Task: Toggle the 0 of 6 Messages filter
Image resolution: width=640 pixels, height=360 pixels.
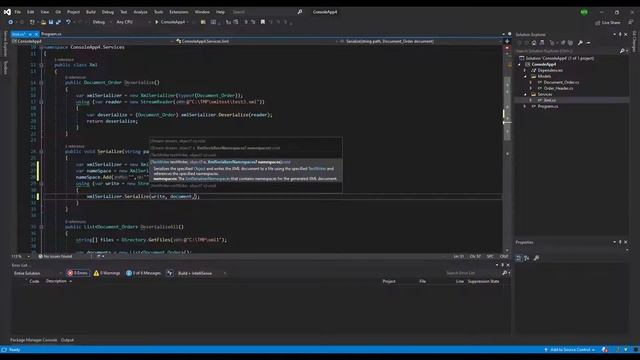Action: pyautogui.click(x=144, y=273)
